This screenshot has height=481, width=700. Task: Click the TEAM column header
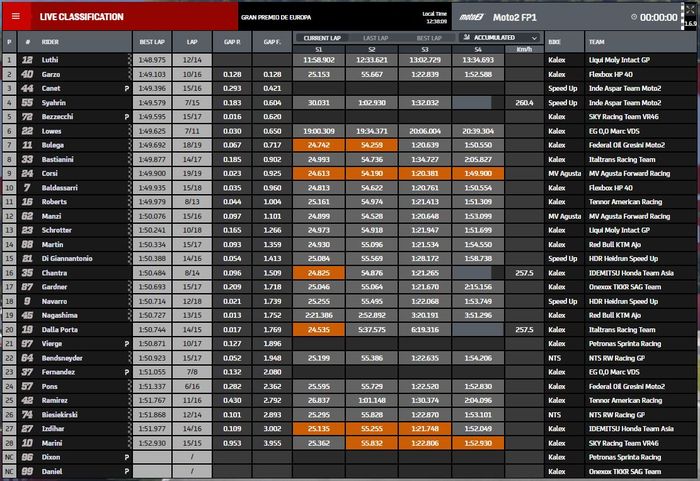[x=596, y=42]
